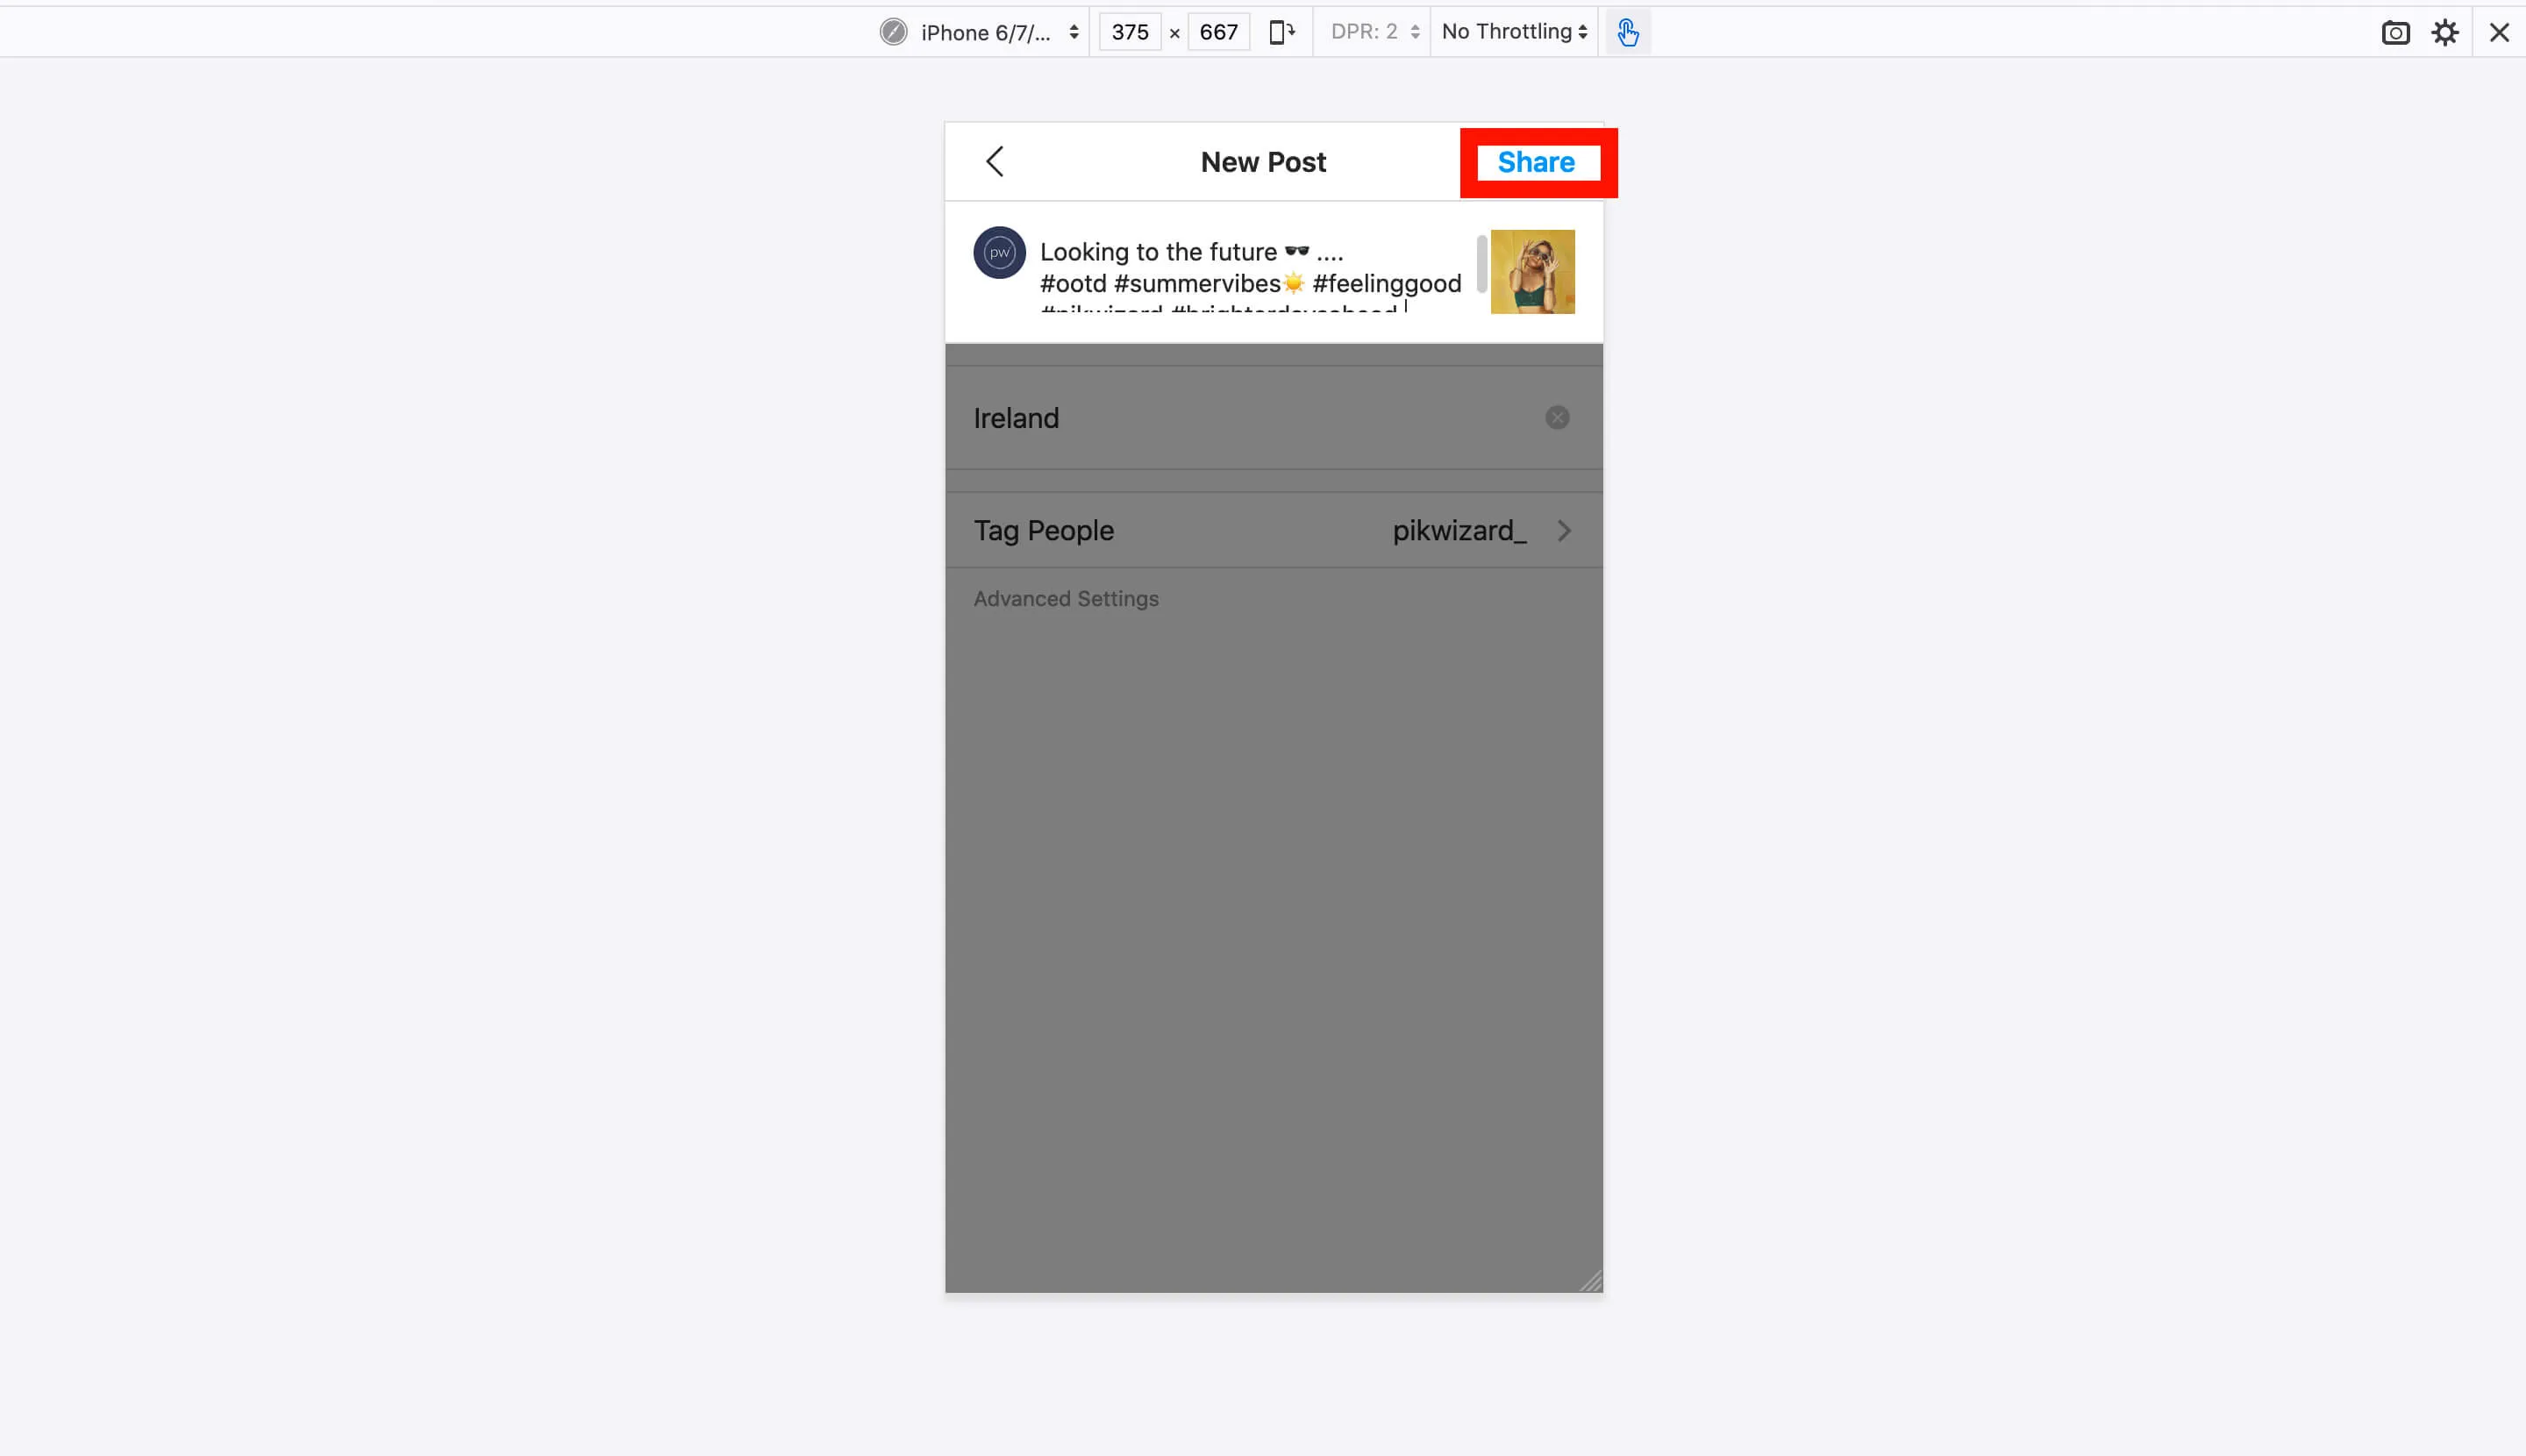Click the back arrow to go back
This screenshot has height=1456, width=2526.
[995, 161]
